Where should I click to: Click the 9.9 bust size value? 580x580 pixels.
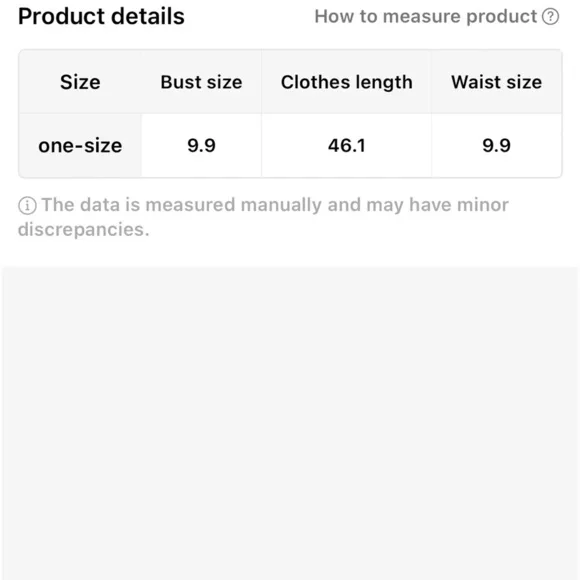click(x=201, y=145)
